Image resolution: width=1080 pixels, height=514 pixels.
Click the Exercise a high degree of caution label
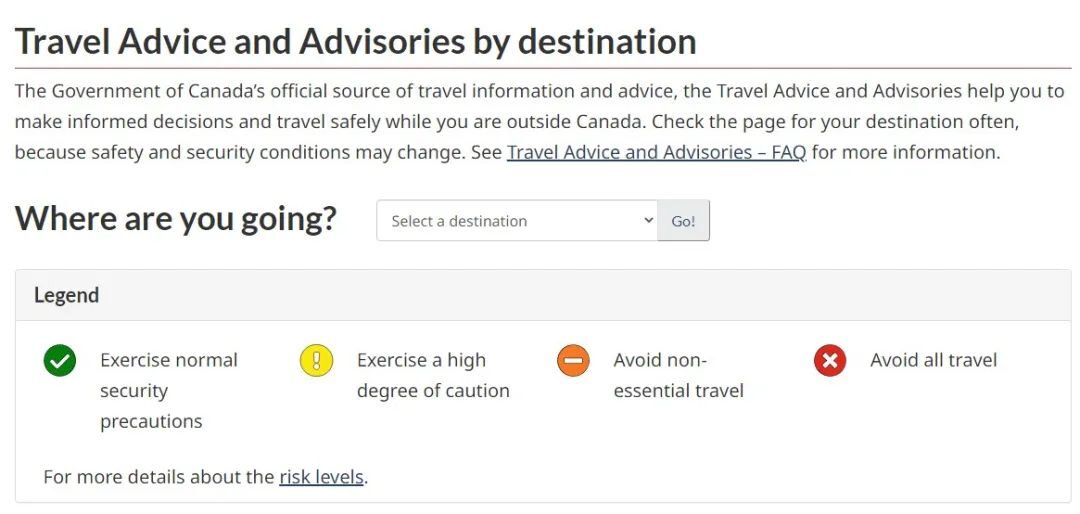pyautogui.click(x=432, y=375)
